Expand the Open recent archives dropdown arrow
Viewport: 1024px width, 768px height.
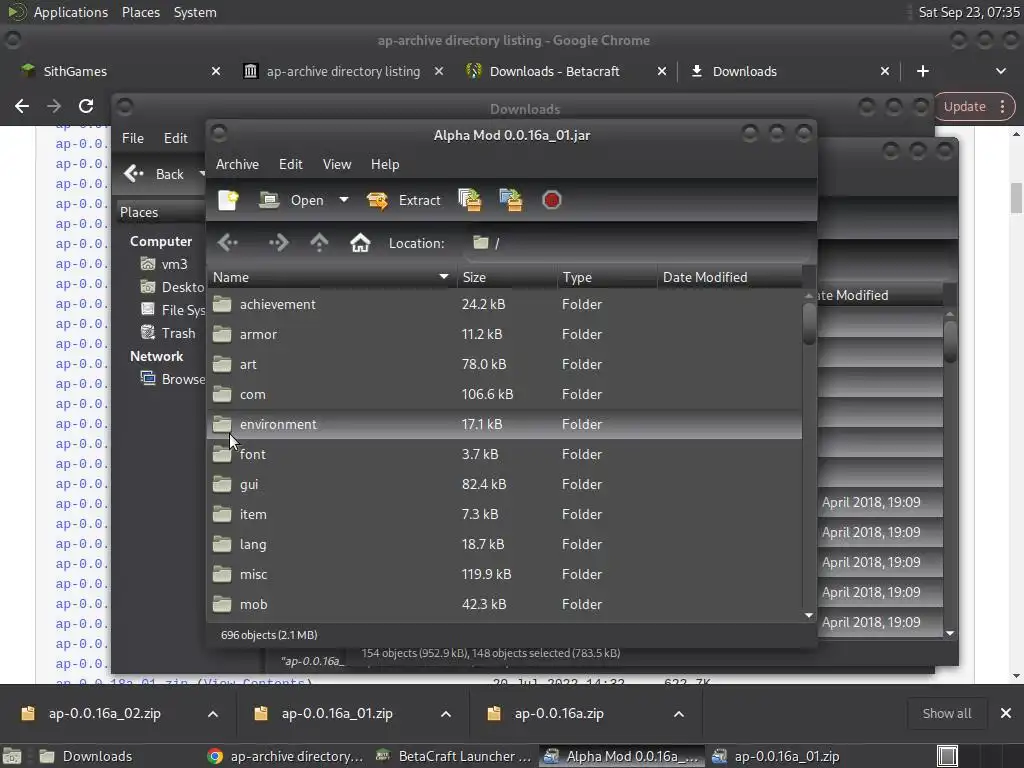tap(344, 200)
